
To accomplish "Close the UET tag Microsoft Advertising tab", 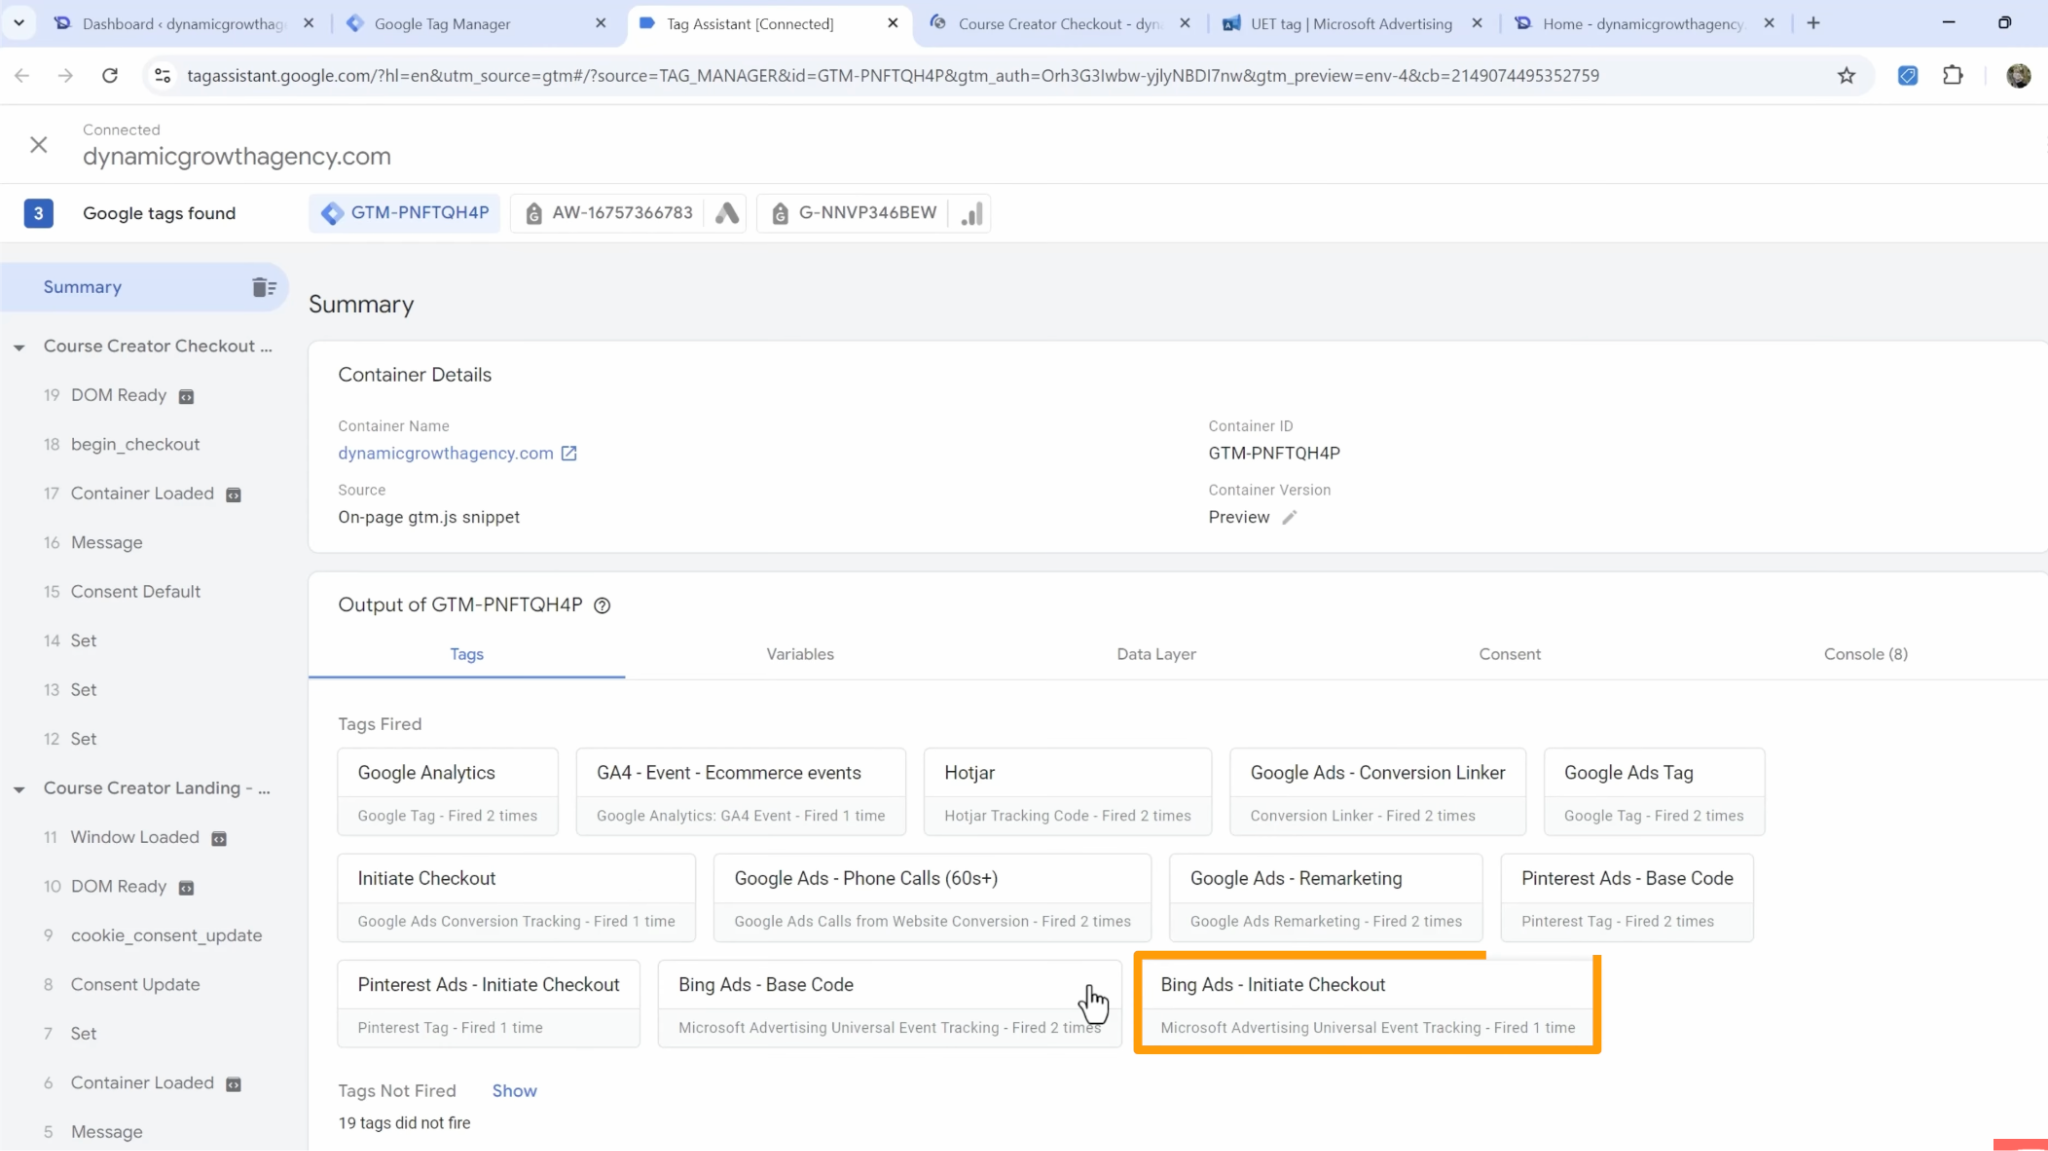I will (1477, 23).
